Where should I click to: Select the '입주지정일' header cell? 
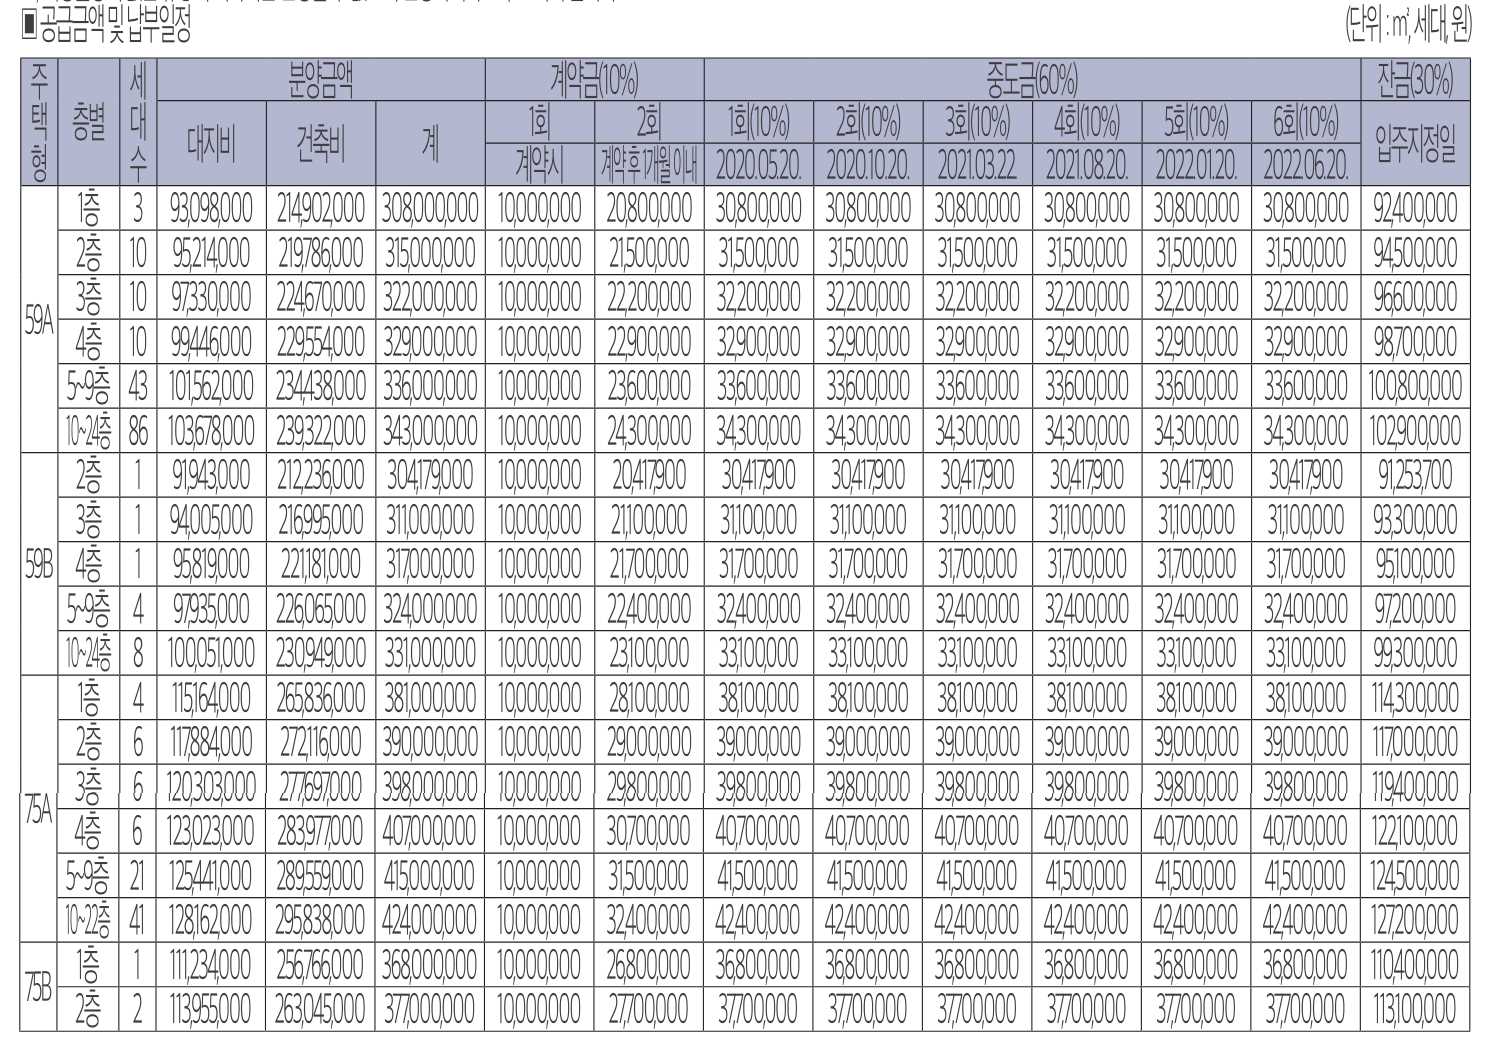point(1415,144)
